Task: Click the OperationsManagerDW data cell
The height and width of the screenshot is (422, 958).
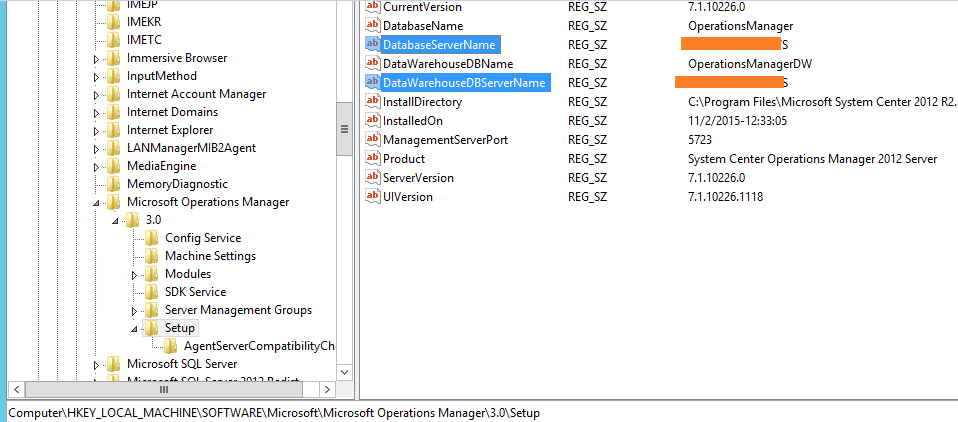Action: pyautogui.click(x=750, y=64)
